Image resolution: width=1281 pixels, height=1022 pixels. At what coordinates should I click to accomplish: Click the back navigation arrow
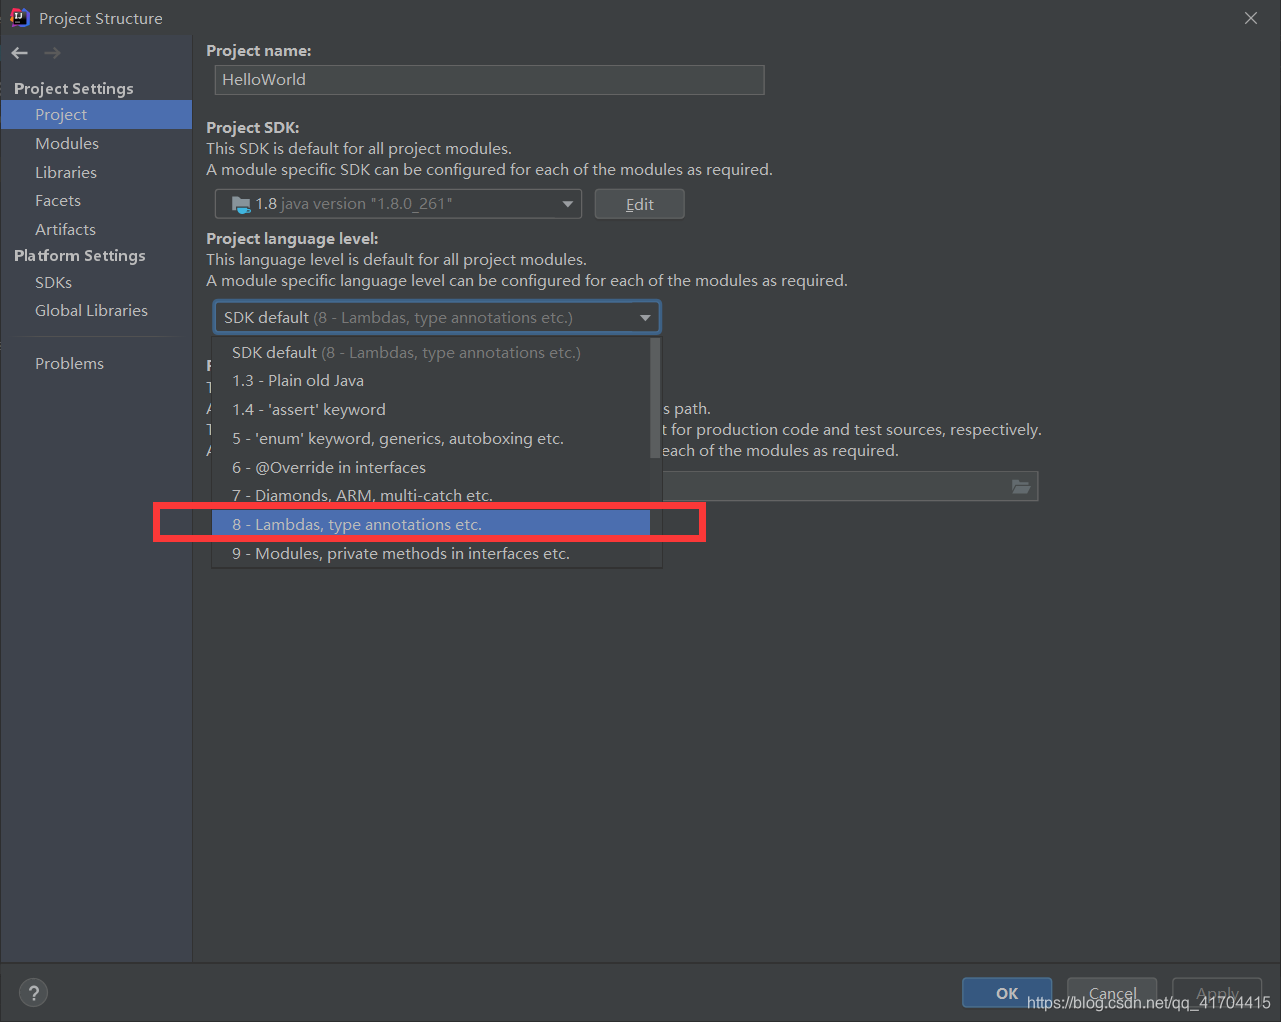coord(20,53)
